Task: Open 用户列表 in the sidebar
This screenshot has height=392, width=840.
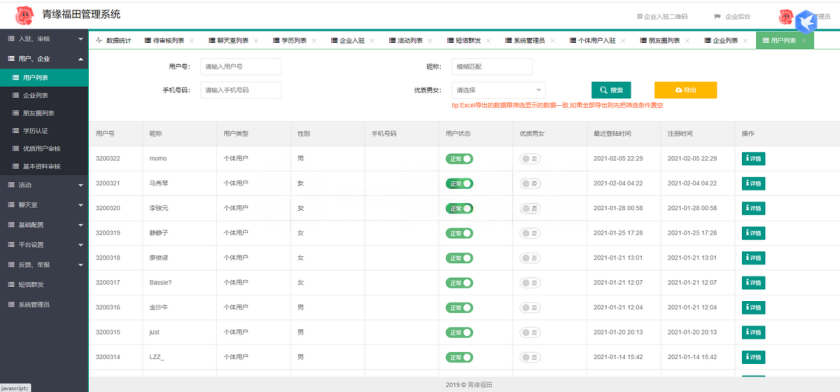Action: click(x=44, y=78)
